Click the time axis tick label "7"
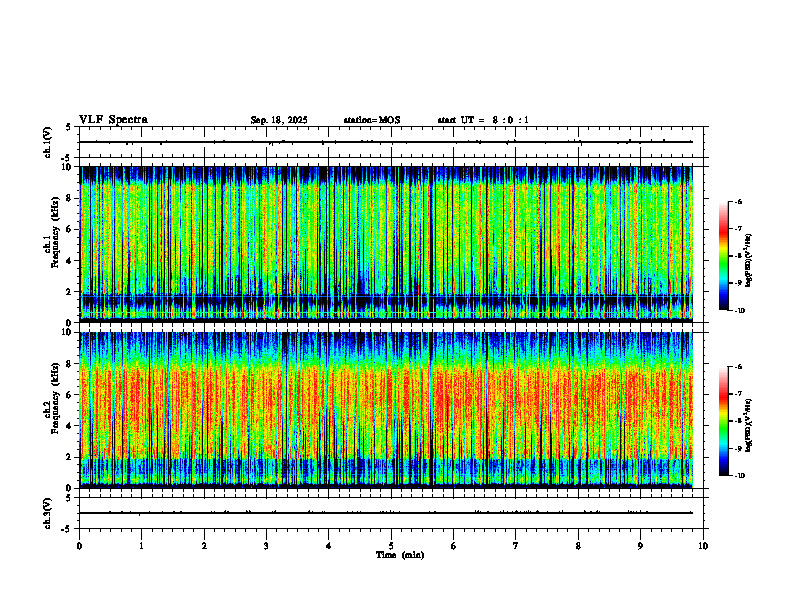792x612 pixels. click(x=516, y=546)
